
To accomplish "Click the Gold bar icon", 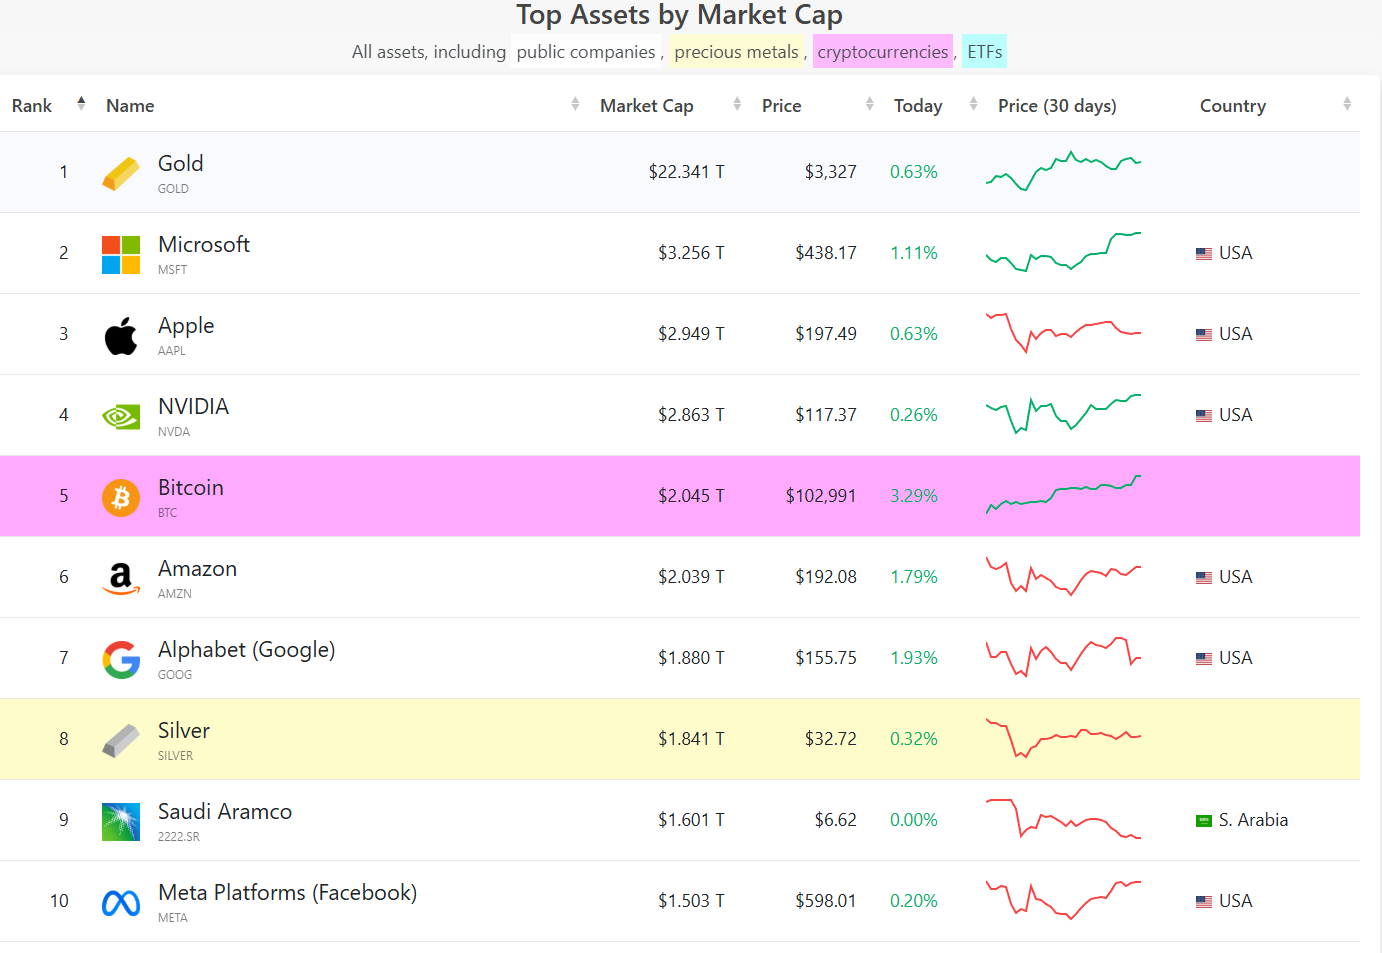I will (x=121, y=174).
